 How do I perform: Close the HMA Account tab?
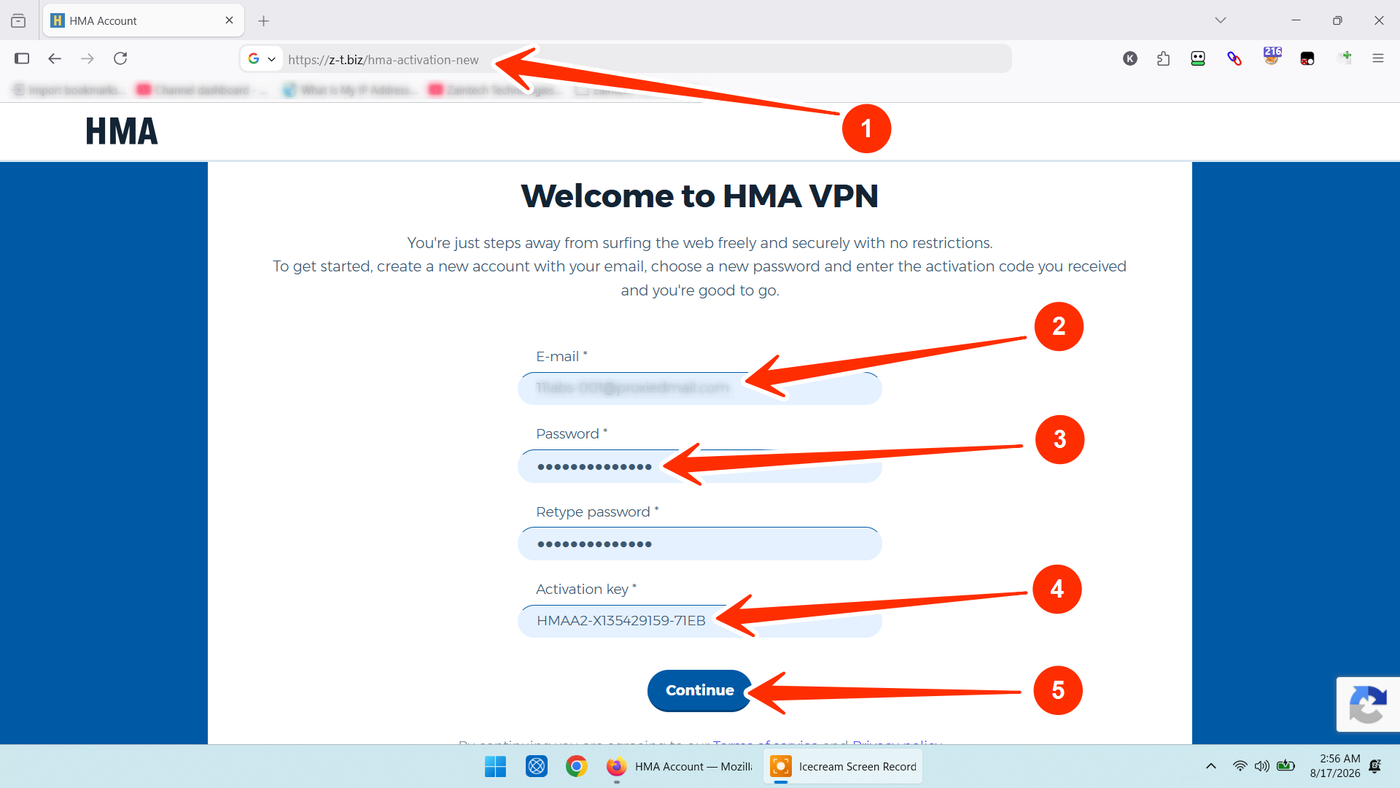229,20
